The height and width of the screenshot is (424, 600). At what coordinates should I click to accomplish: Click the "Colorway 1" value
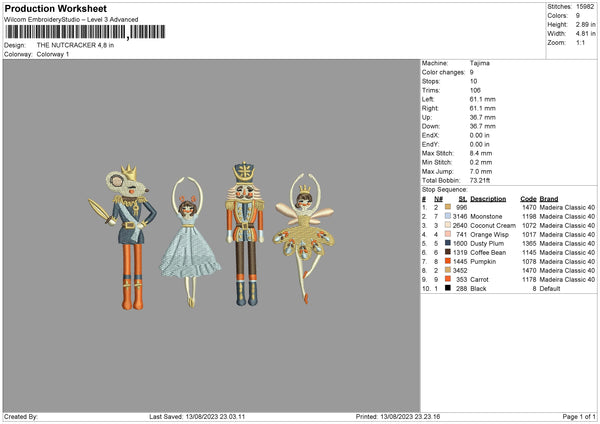tap(53, 54)
